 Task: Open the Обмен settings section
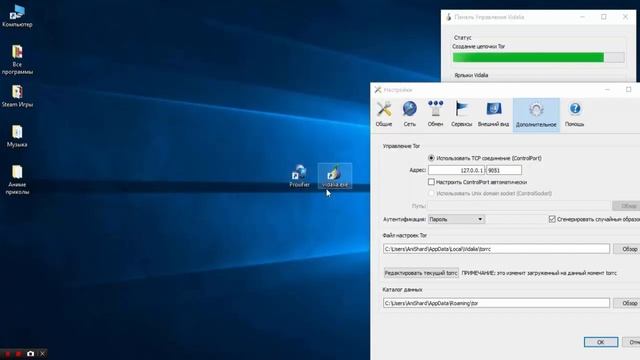point(435,114)
